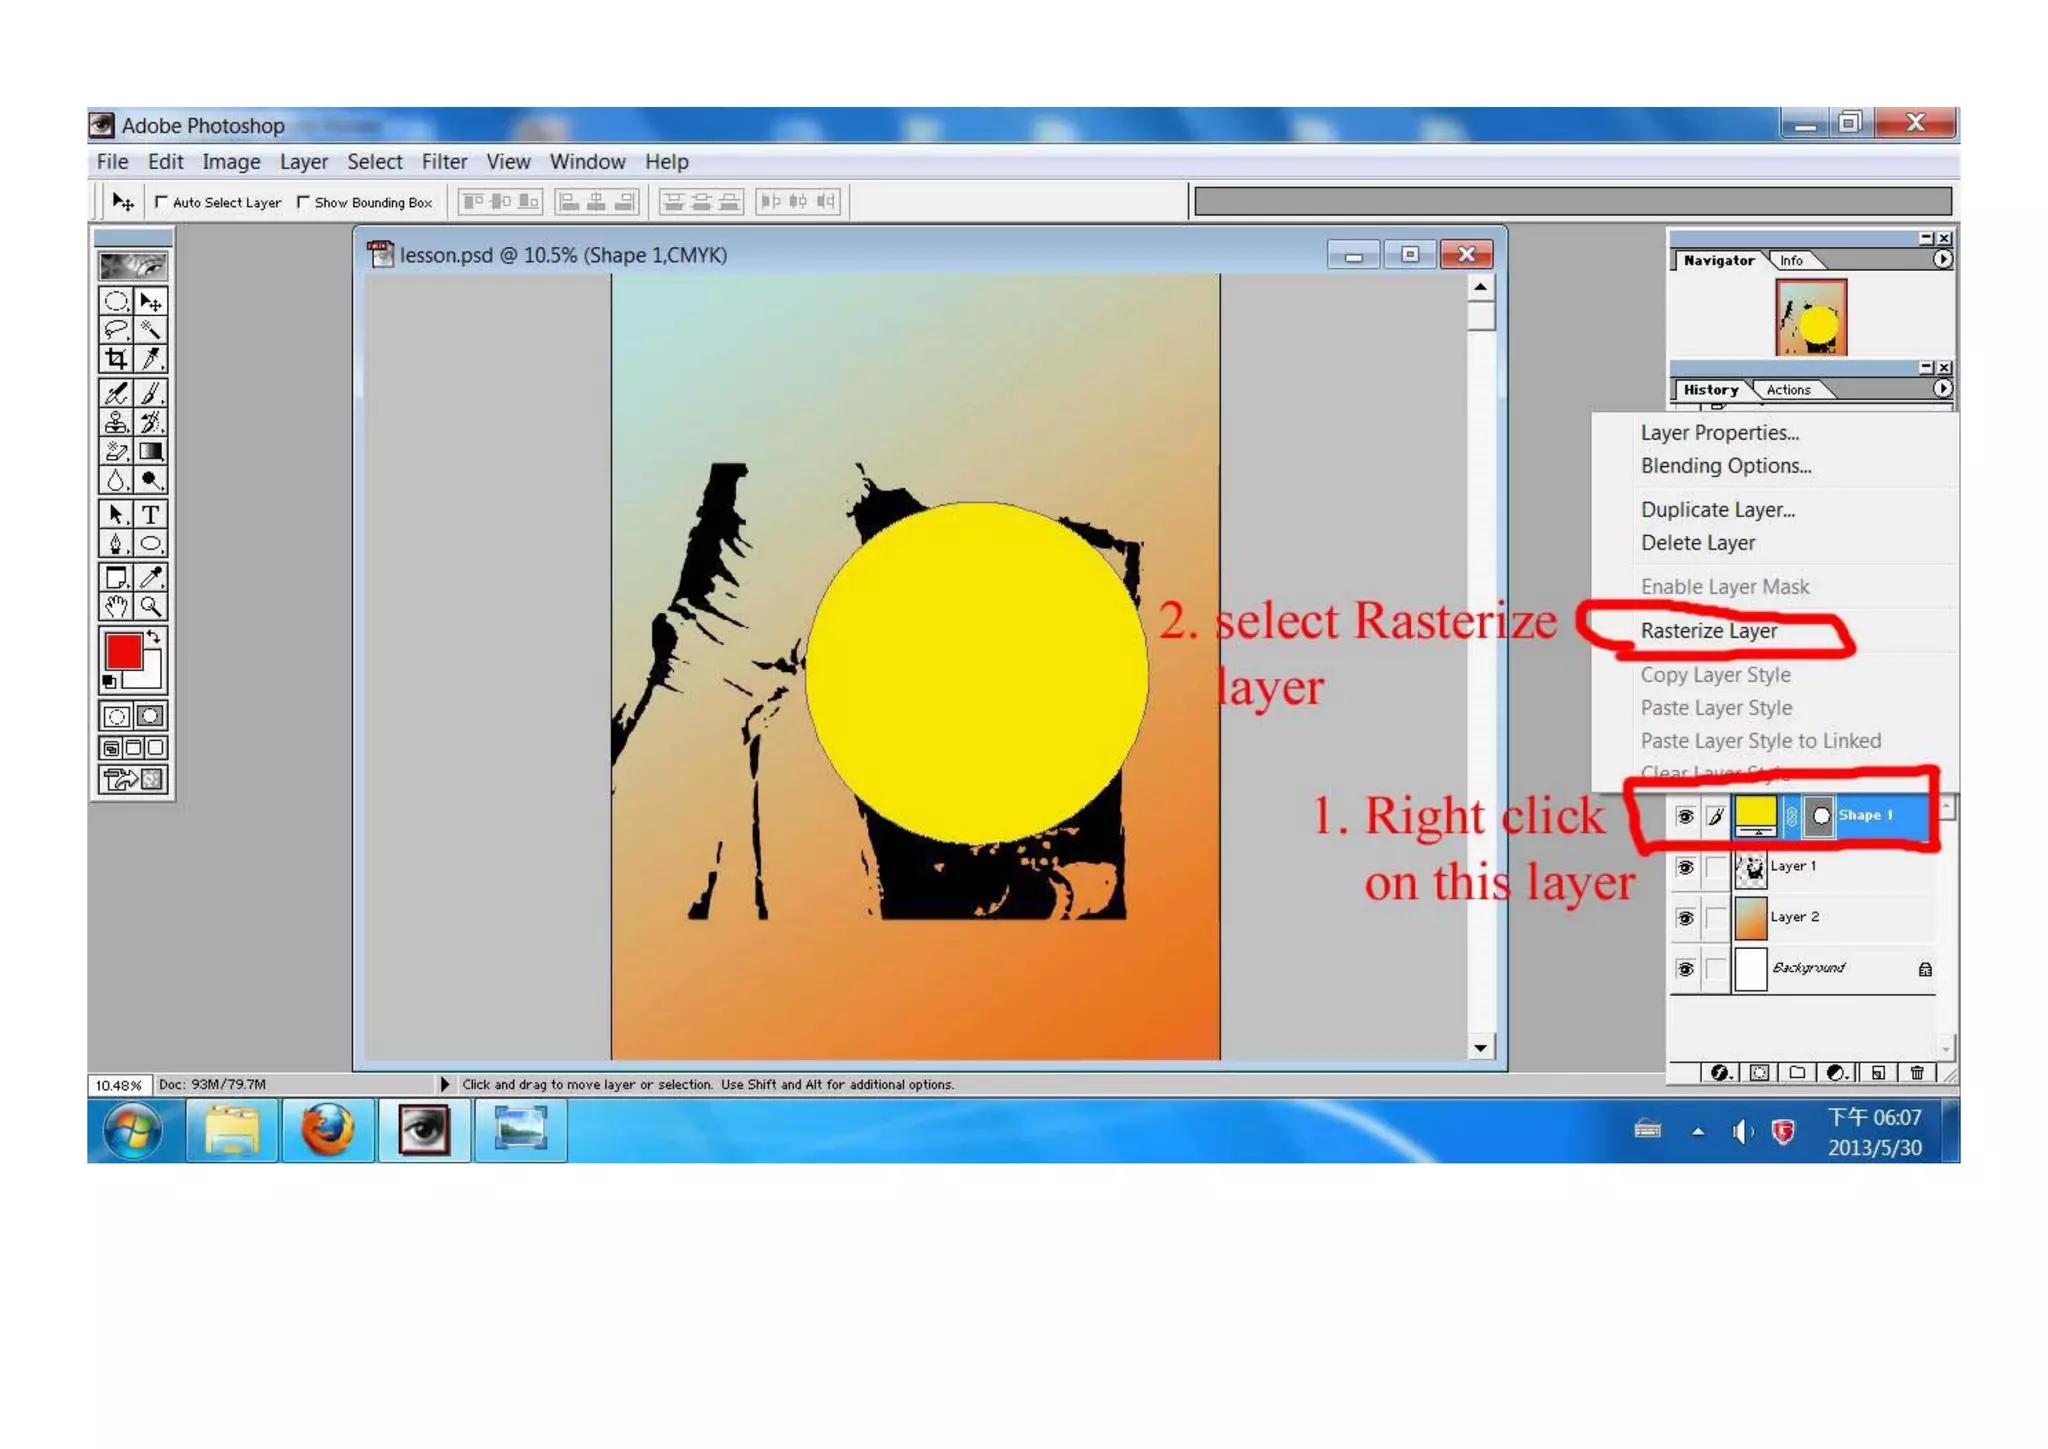Select the Ellipse shape tool

tap(151, 543)
